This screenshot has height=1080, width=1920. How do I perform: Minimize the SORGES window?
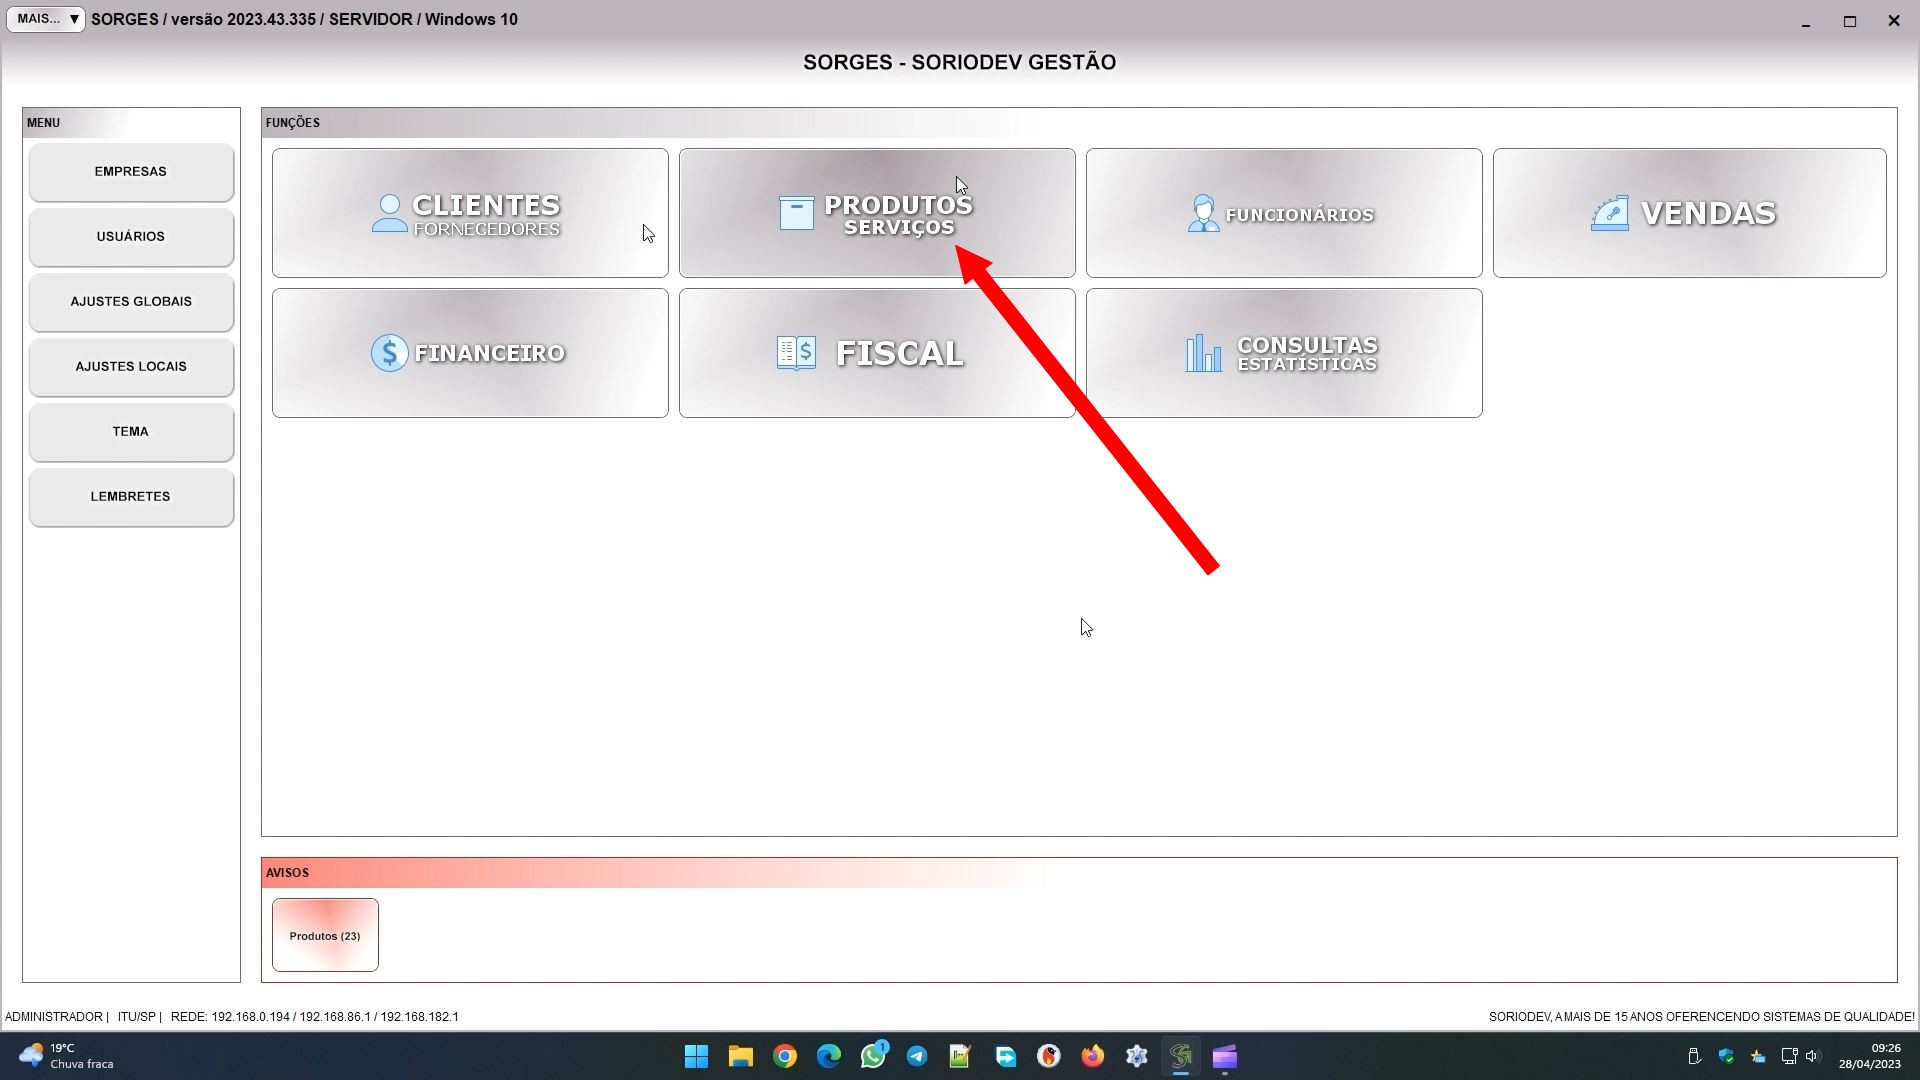(1806, 20)
